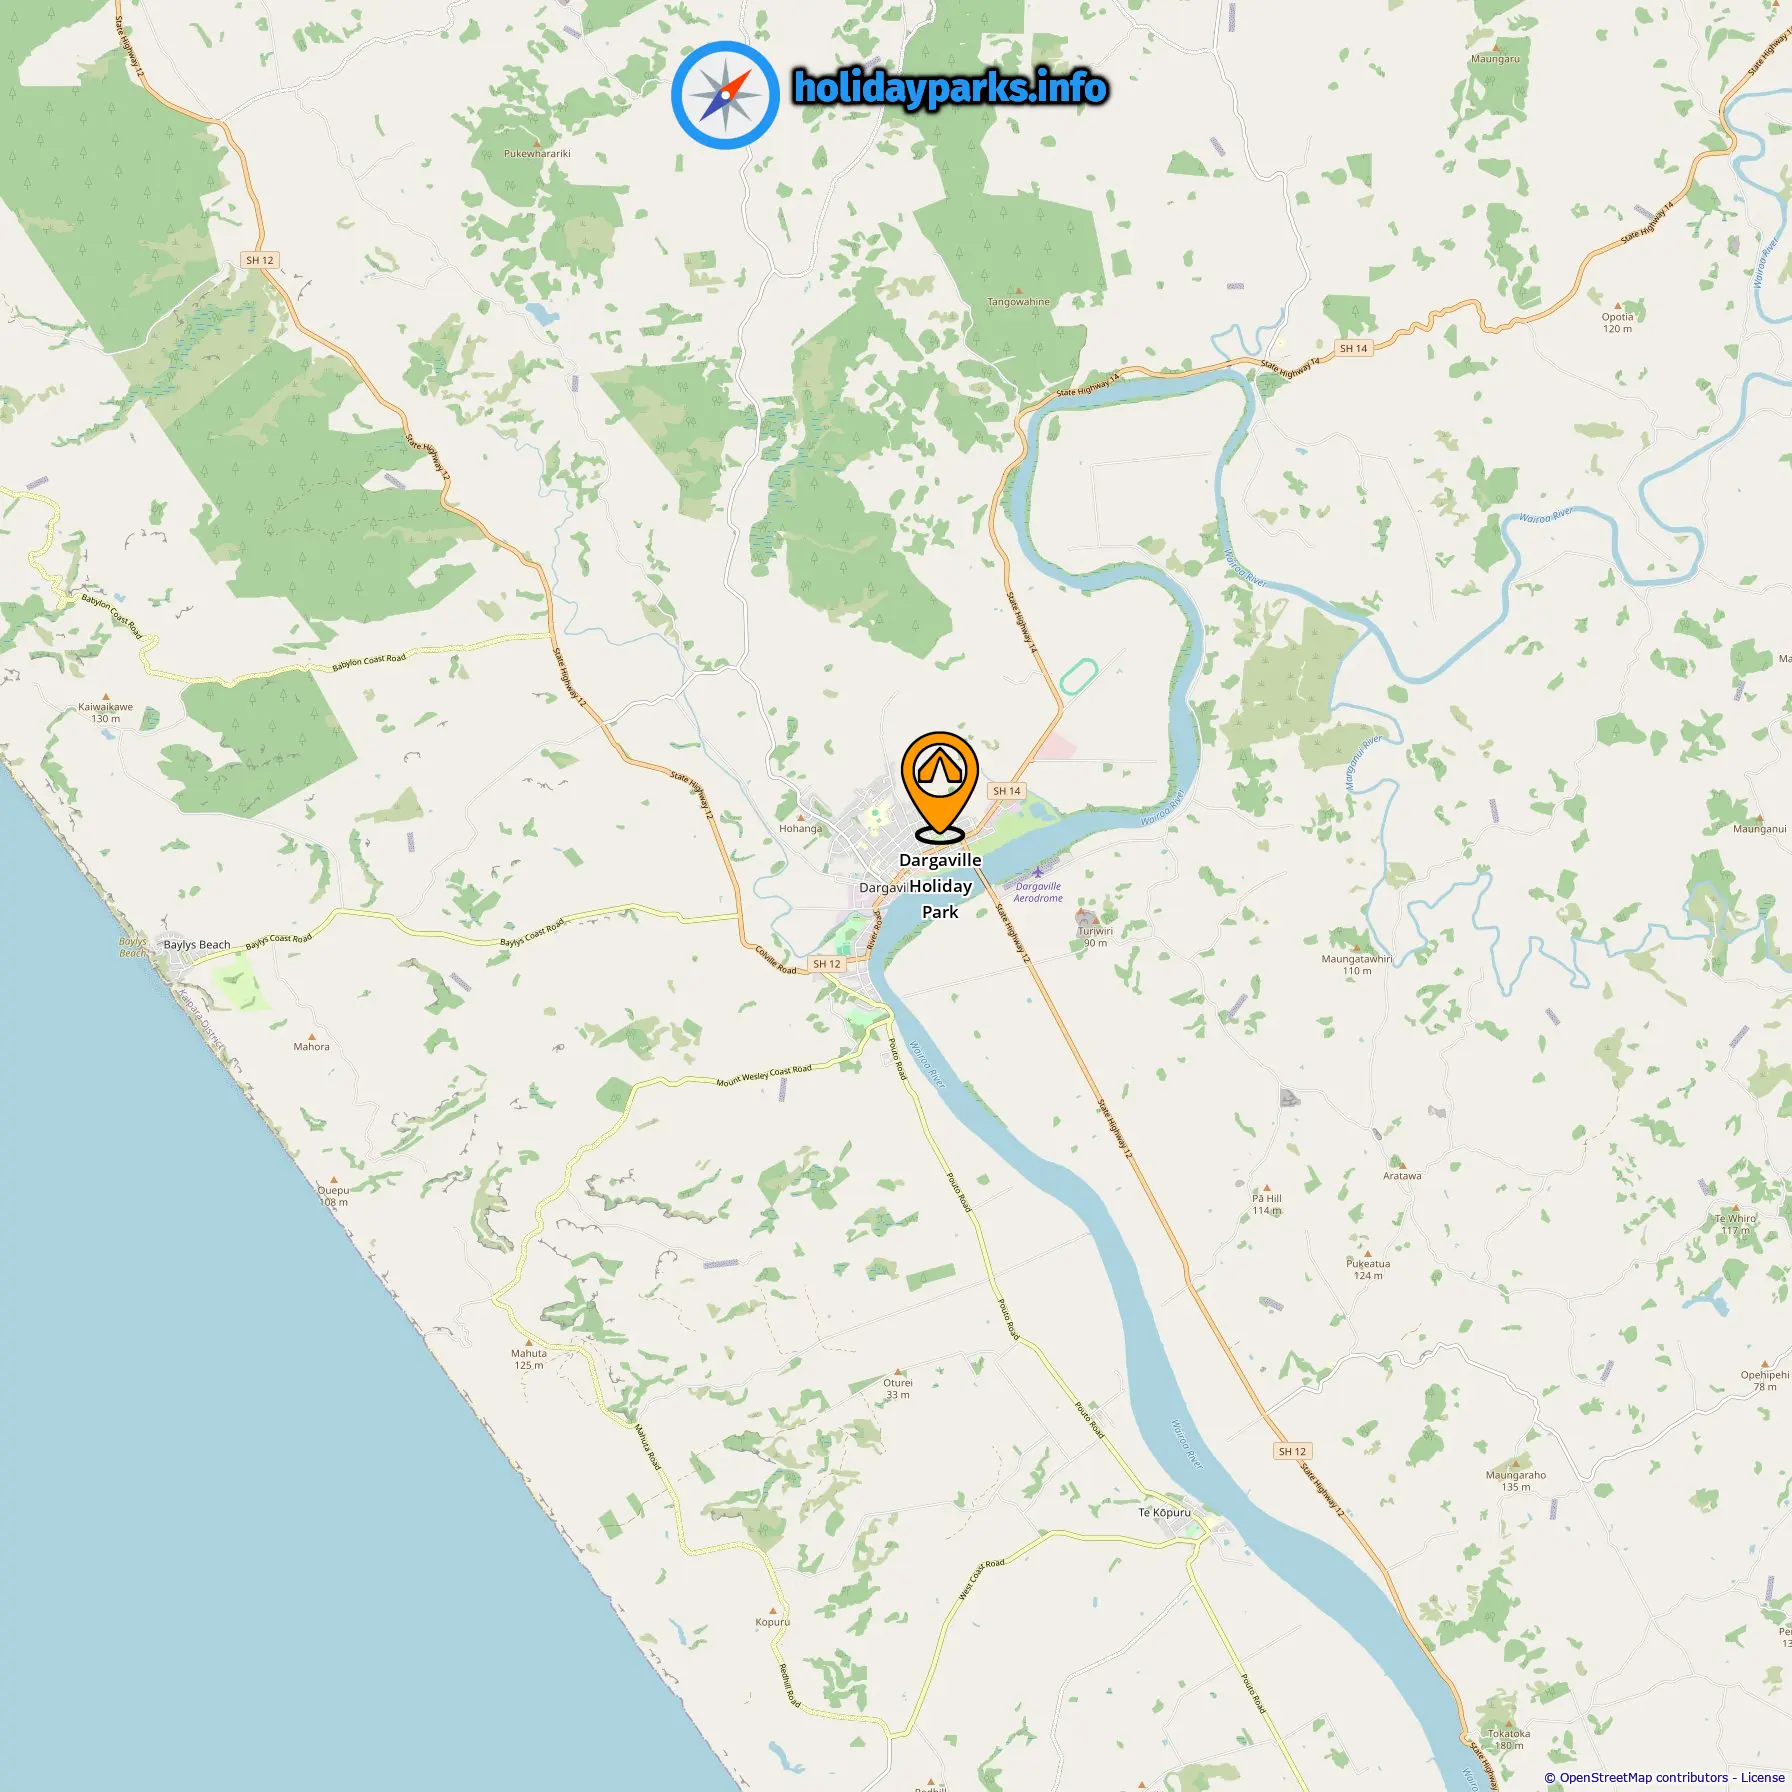Click the Te Kōpuru town label

click(1165, 1512)
